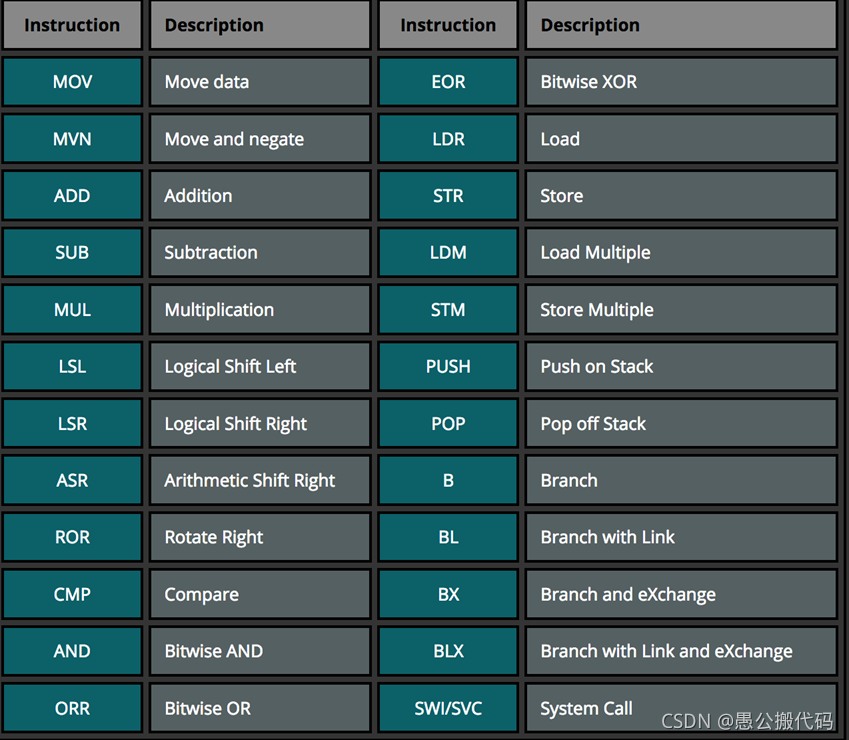Select the ADD instruction cell

(72, 196)
